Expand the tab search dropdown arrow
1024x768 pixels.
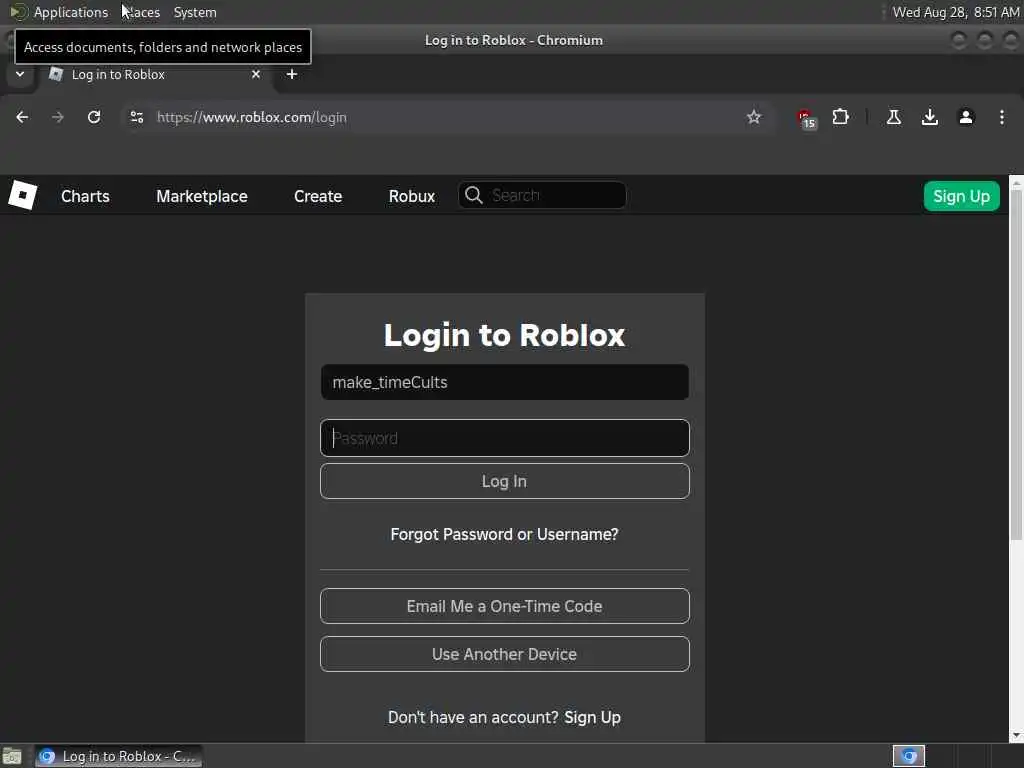(x=20, y=74)
